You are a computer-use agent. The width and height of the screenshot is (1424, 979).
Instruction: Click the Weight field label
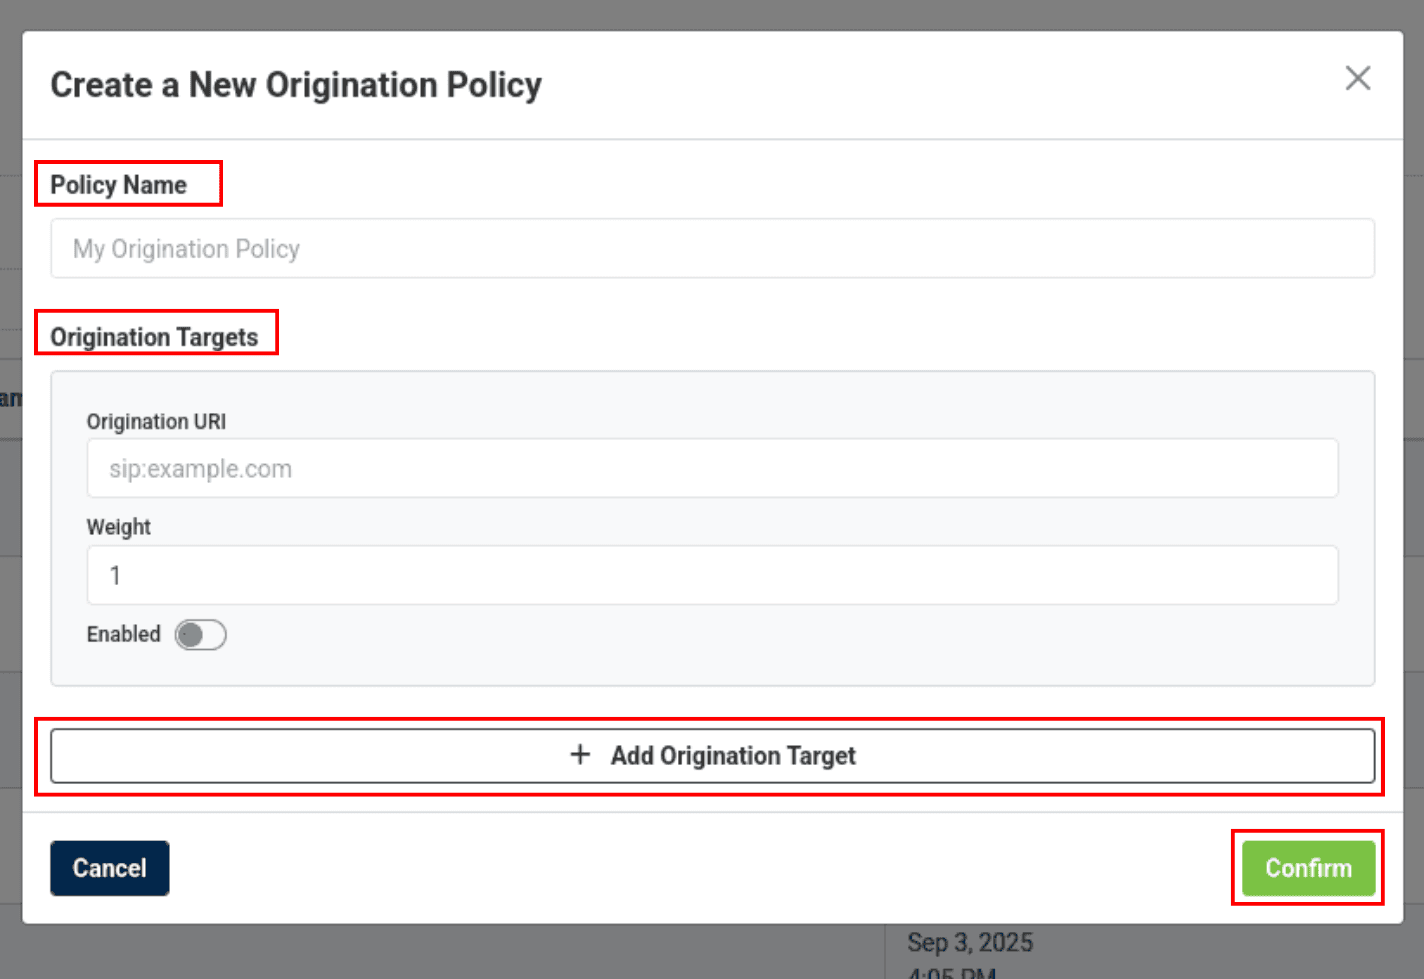coord(119,527)
